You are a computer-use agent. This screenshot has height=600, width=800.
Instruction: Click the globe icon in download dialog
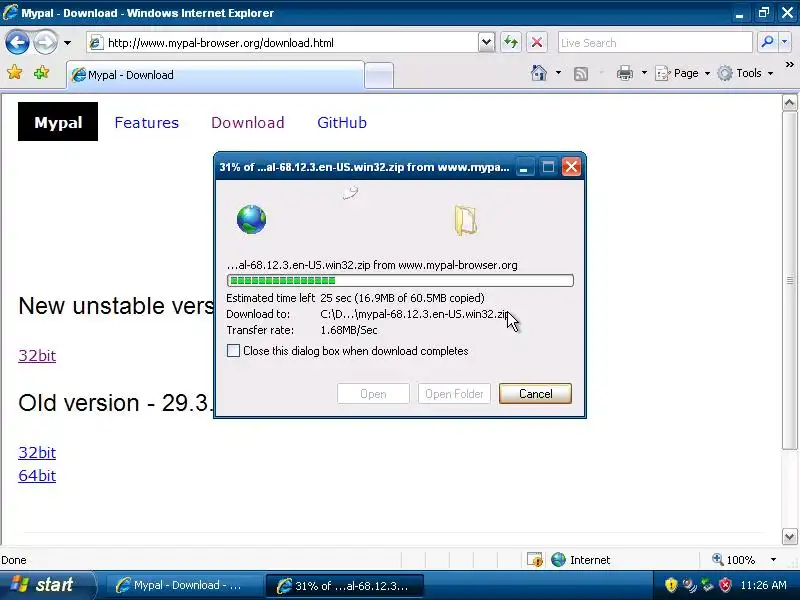pos(251,219)
